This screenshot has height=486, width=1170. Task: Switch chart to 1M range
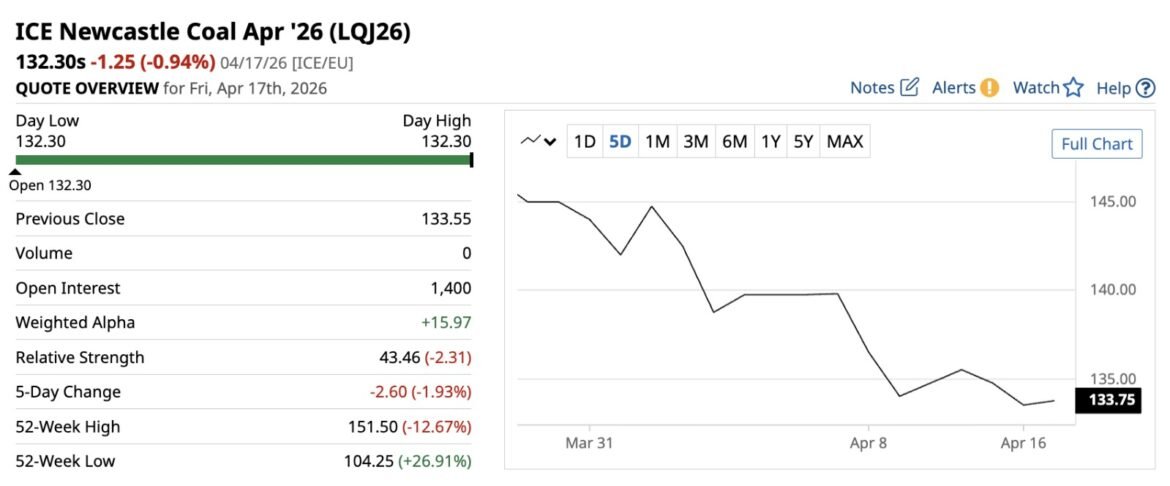[657, 142]
